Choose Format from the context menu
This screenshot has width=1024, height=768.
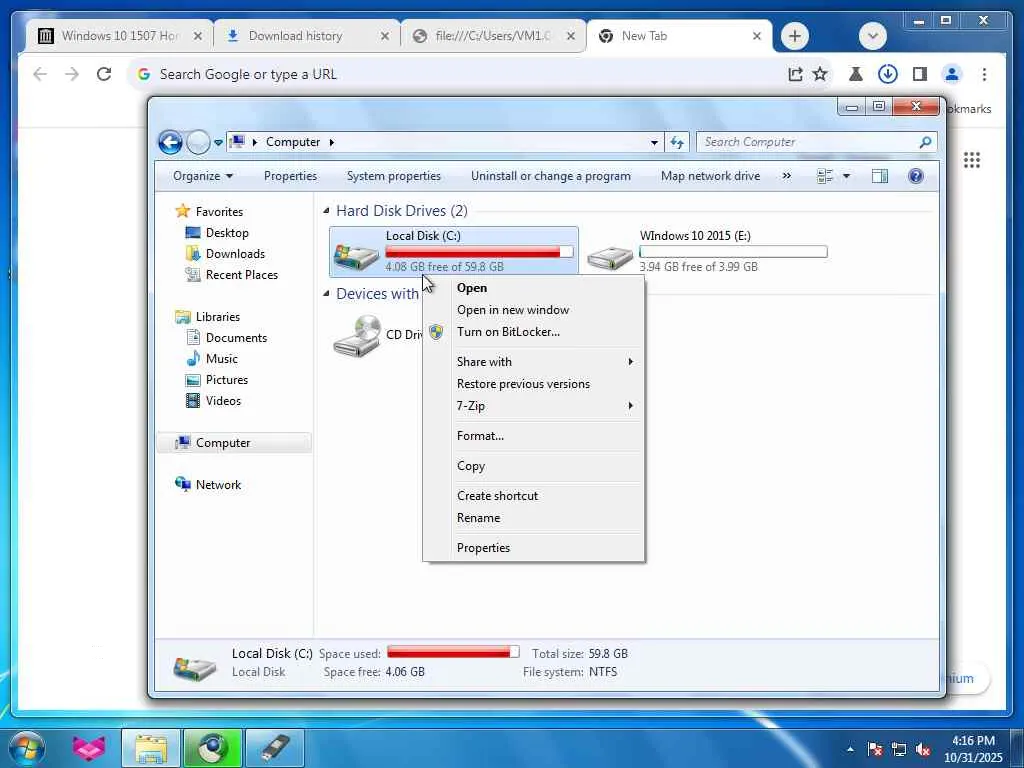coord(534,436)
